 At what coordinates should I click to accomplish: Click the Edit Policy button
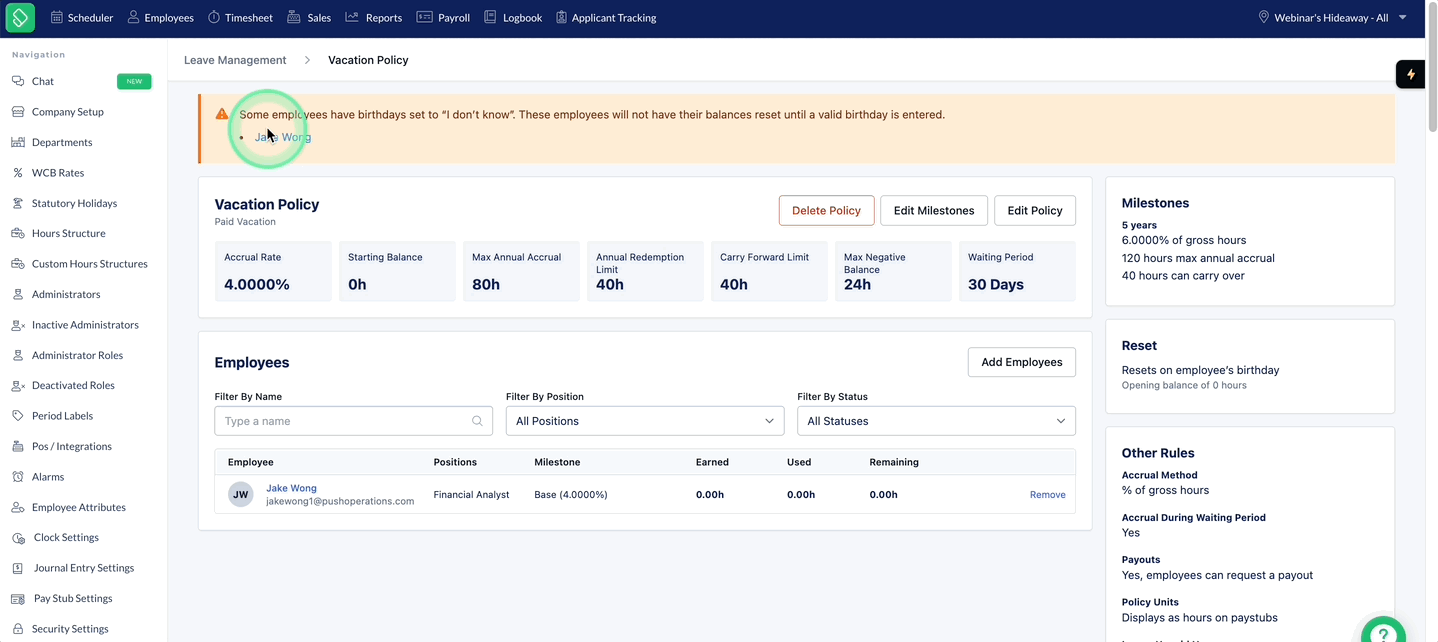pyautogui.click(x=1035, y=210)
